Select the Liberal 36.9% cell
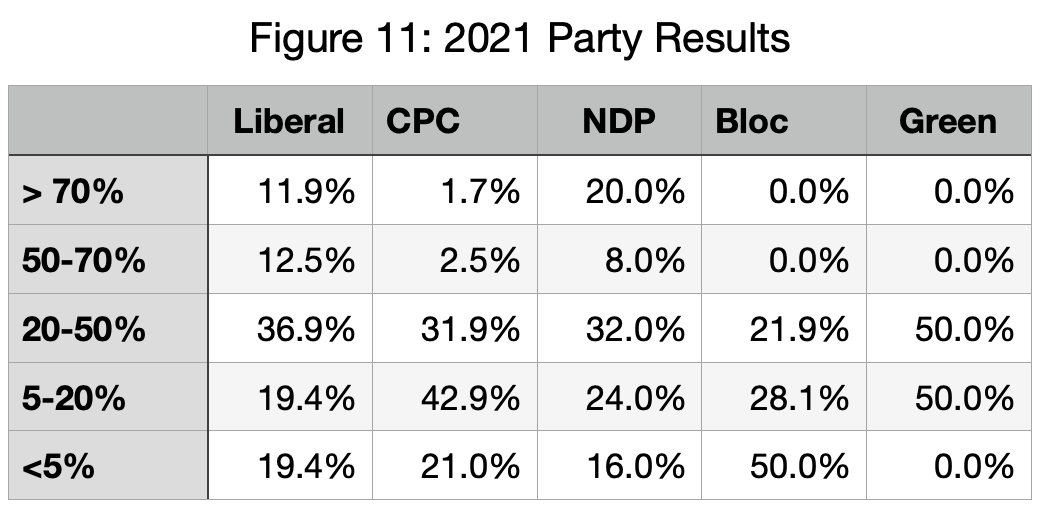Screen dimensions: 1040x508 point(308,329)
